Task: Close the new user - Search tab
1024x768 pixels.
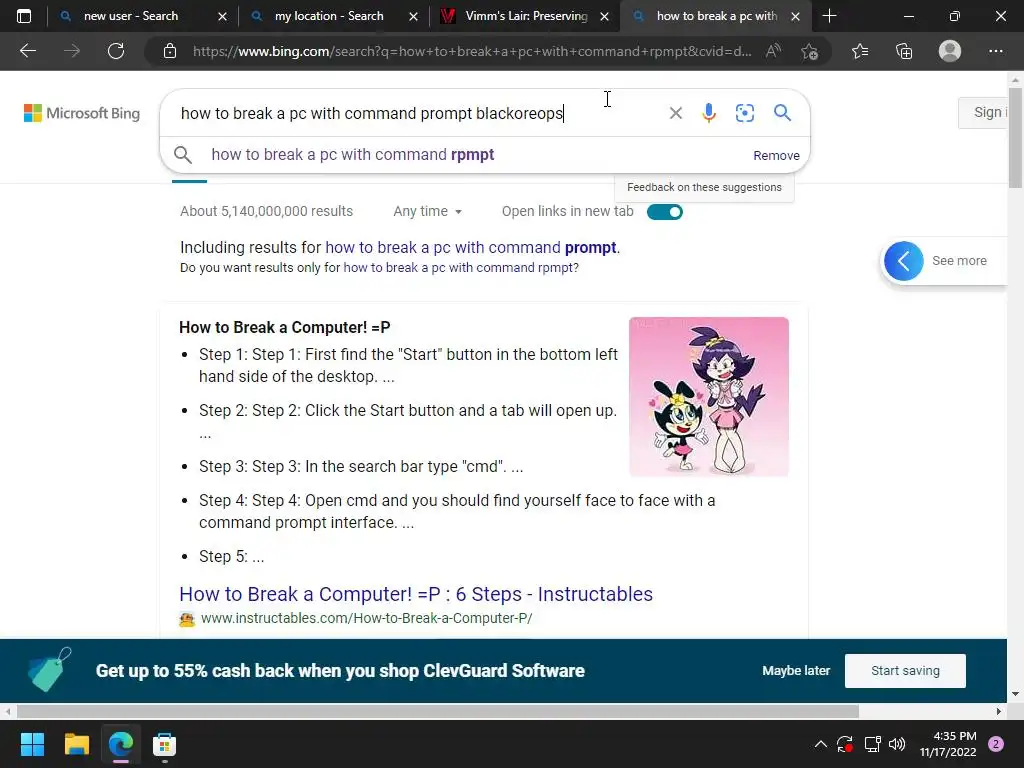Action: (223, 16)
